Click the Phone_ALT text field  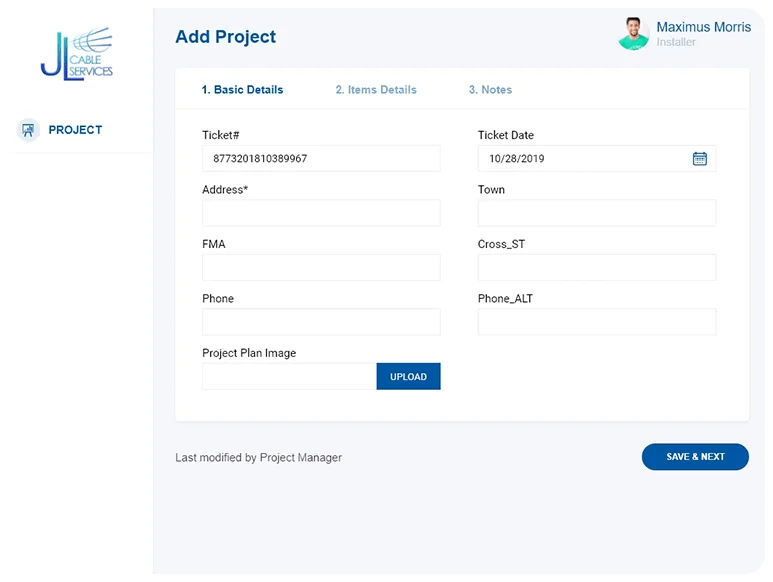597,322
